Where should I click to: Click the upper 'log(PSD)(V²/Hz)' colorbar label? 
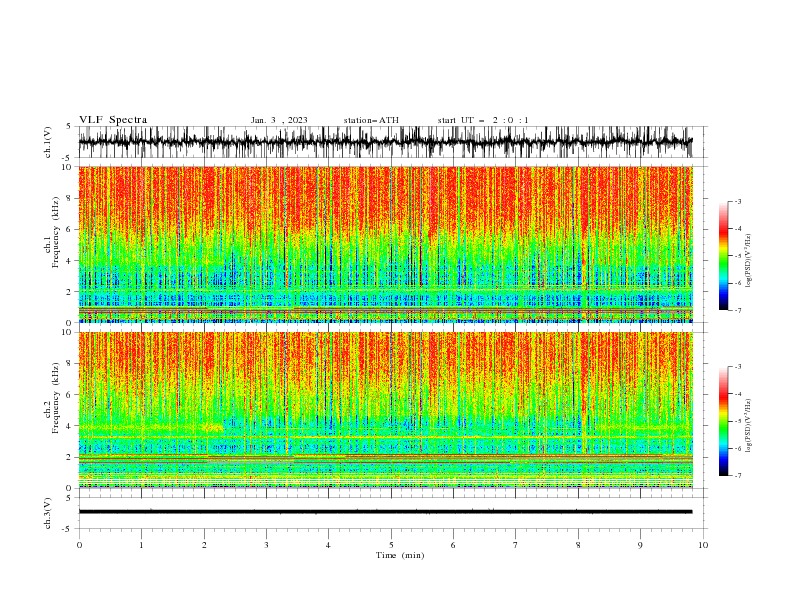click(749, 261)
